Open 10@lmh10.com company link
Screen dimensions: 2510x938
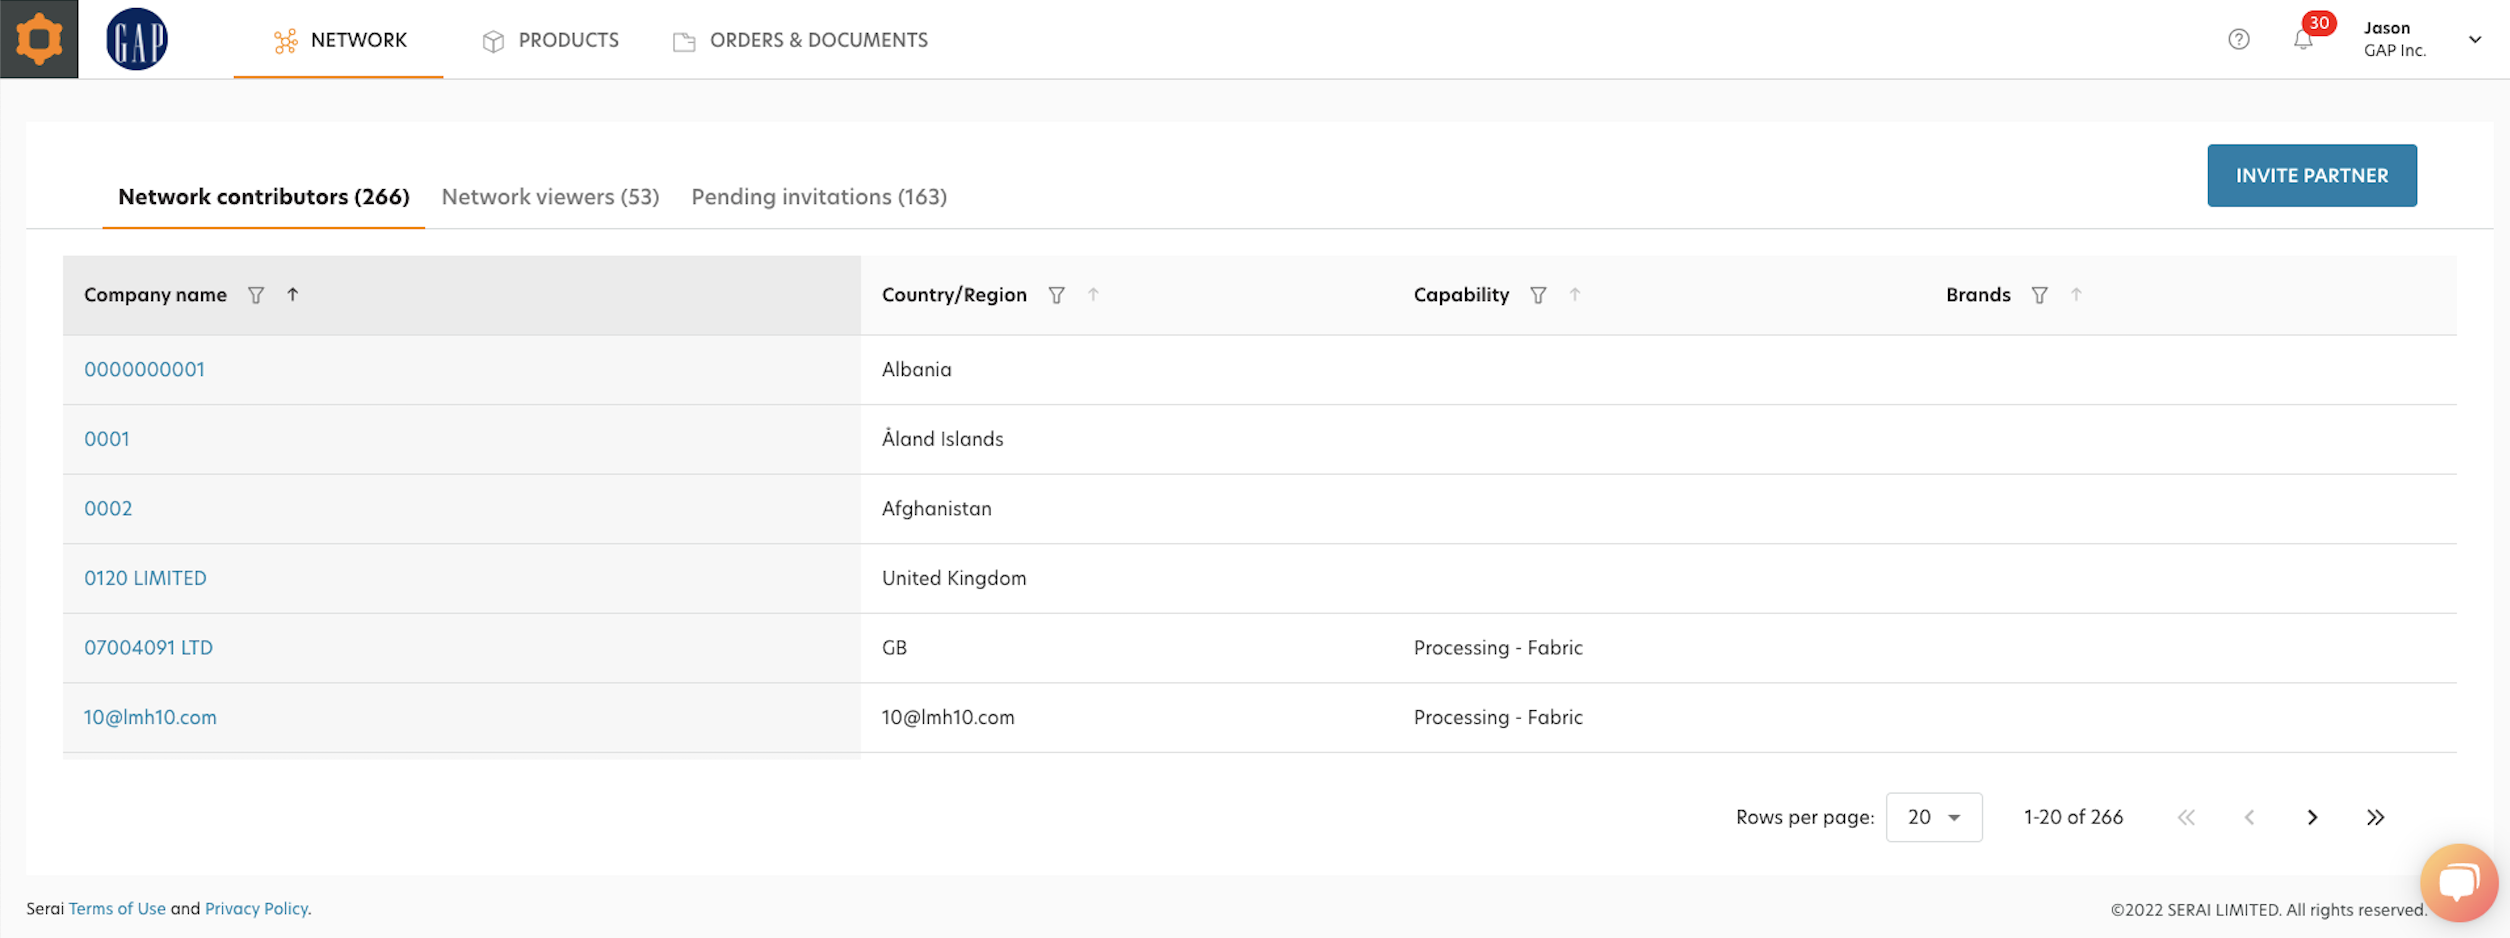tap(150, 717)
